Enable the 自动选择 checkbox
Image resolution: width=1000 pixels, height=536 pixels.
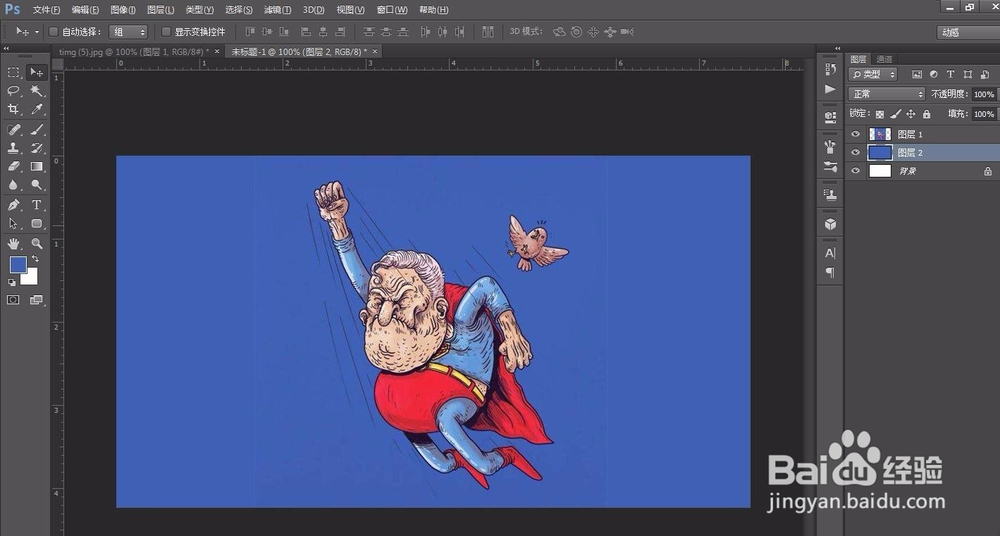(54, 31)
